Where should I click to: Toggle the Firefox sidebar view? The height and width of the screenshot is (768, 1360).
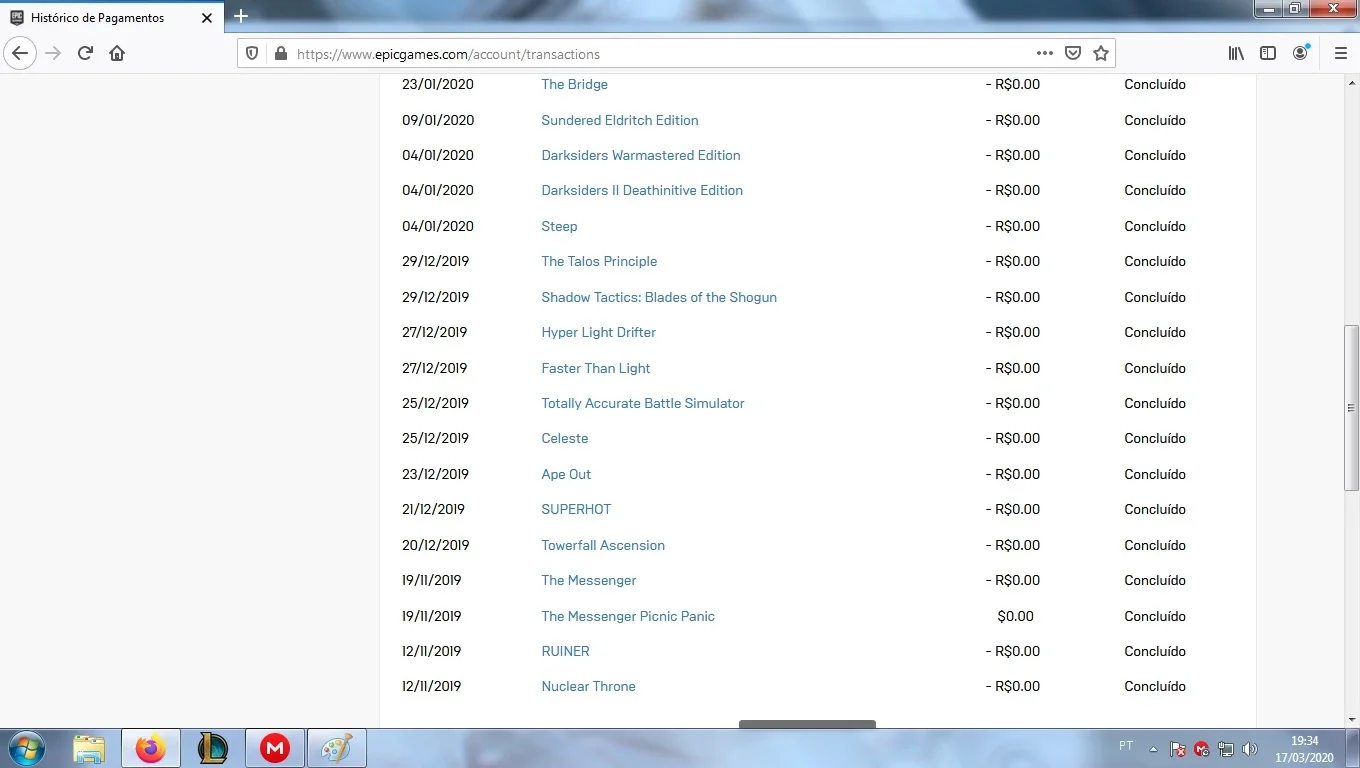[x=1268, y=53]
